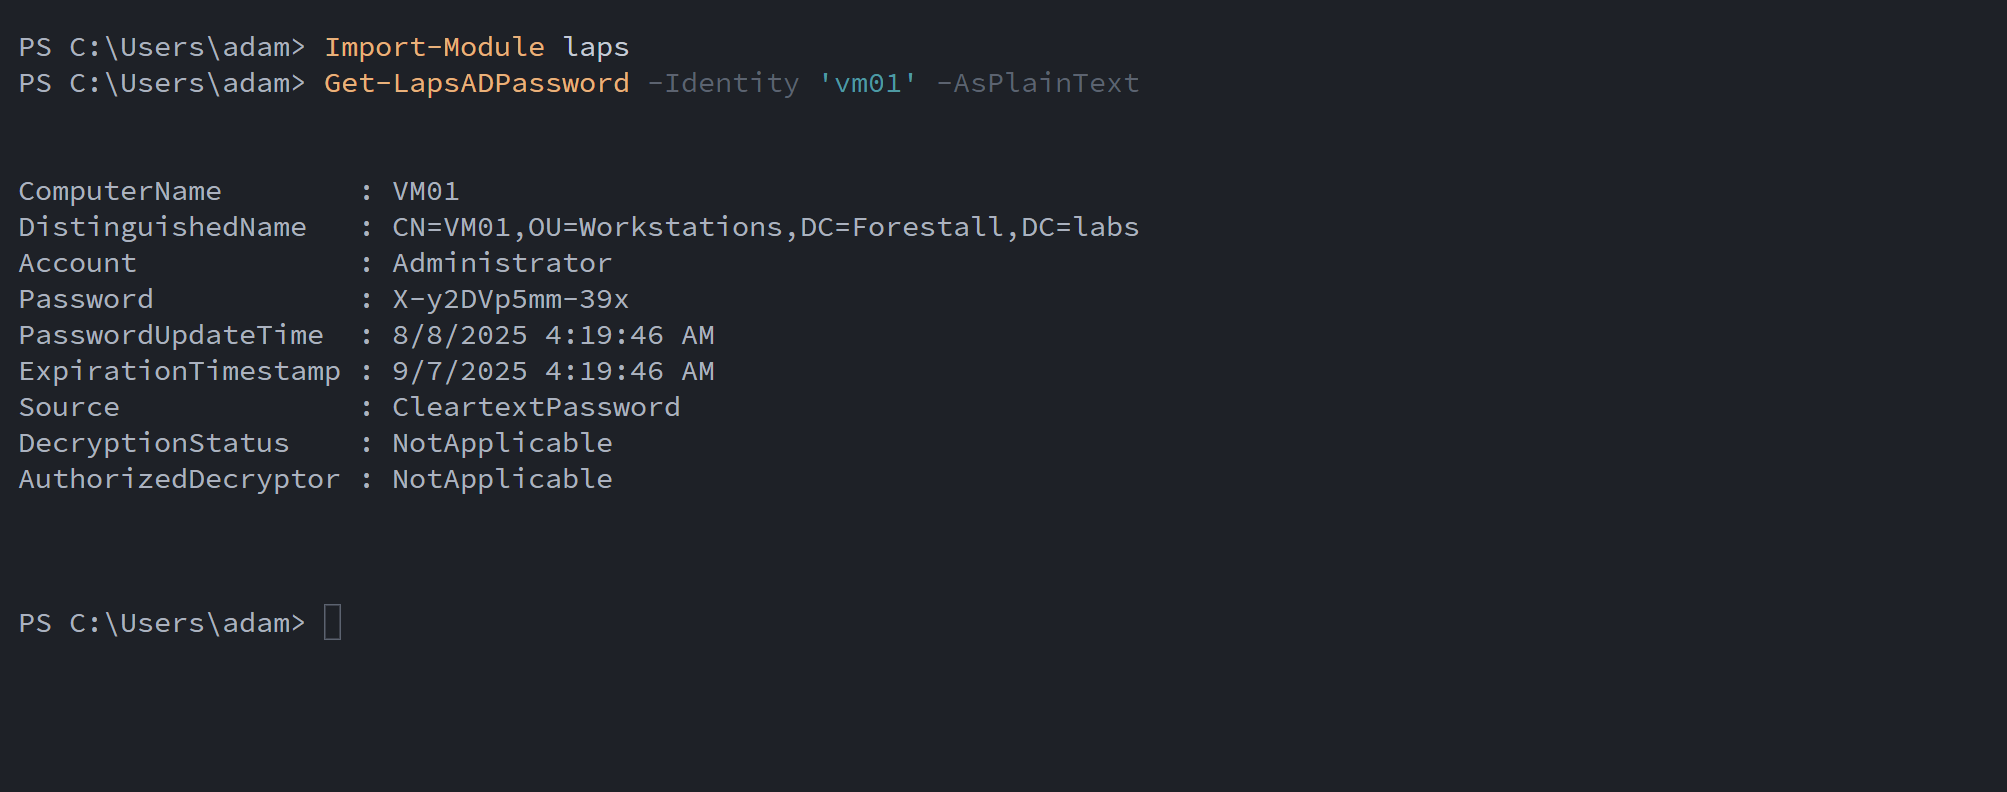Click the laps module name argument
Image resolution: width=2007 pixels, height=792 pixels.
pos(596,47)
